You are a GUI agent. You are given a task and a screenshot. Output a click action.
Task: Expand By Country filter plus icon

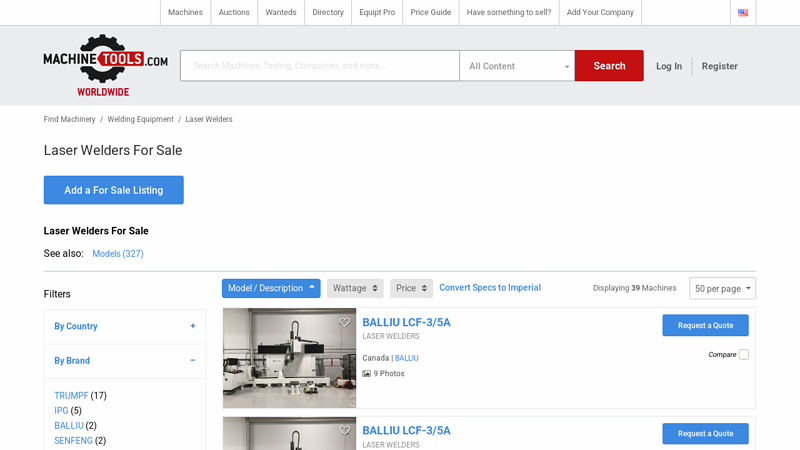coord(193,326)
